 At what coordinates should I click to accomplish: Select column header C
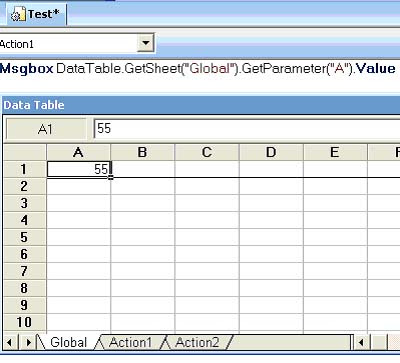[207, 152]
